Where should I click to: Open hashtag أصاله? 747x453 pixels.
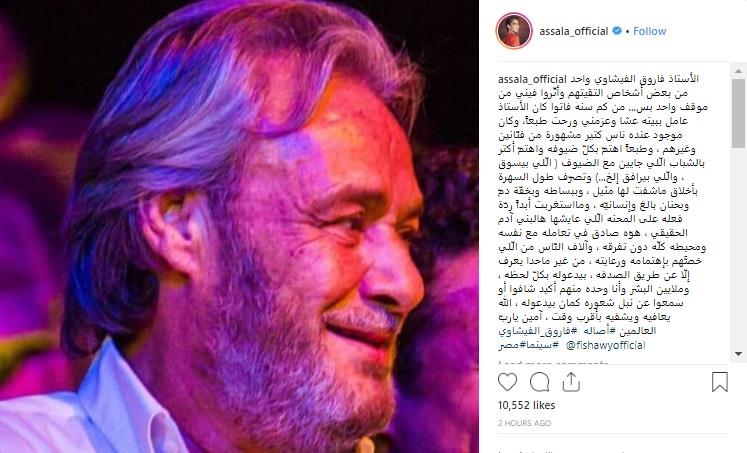click(597, 331)
